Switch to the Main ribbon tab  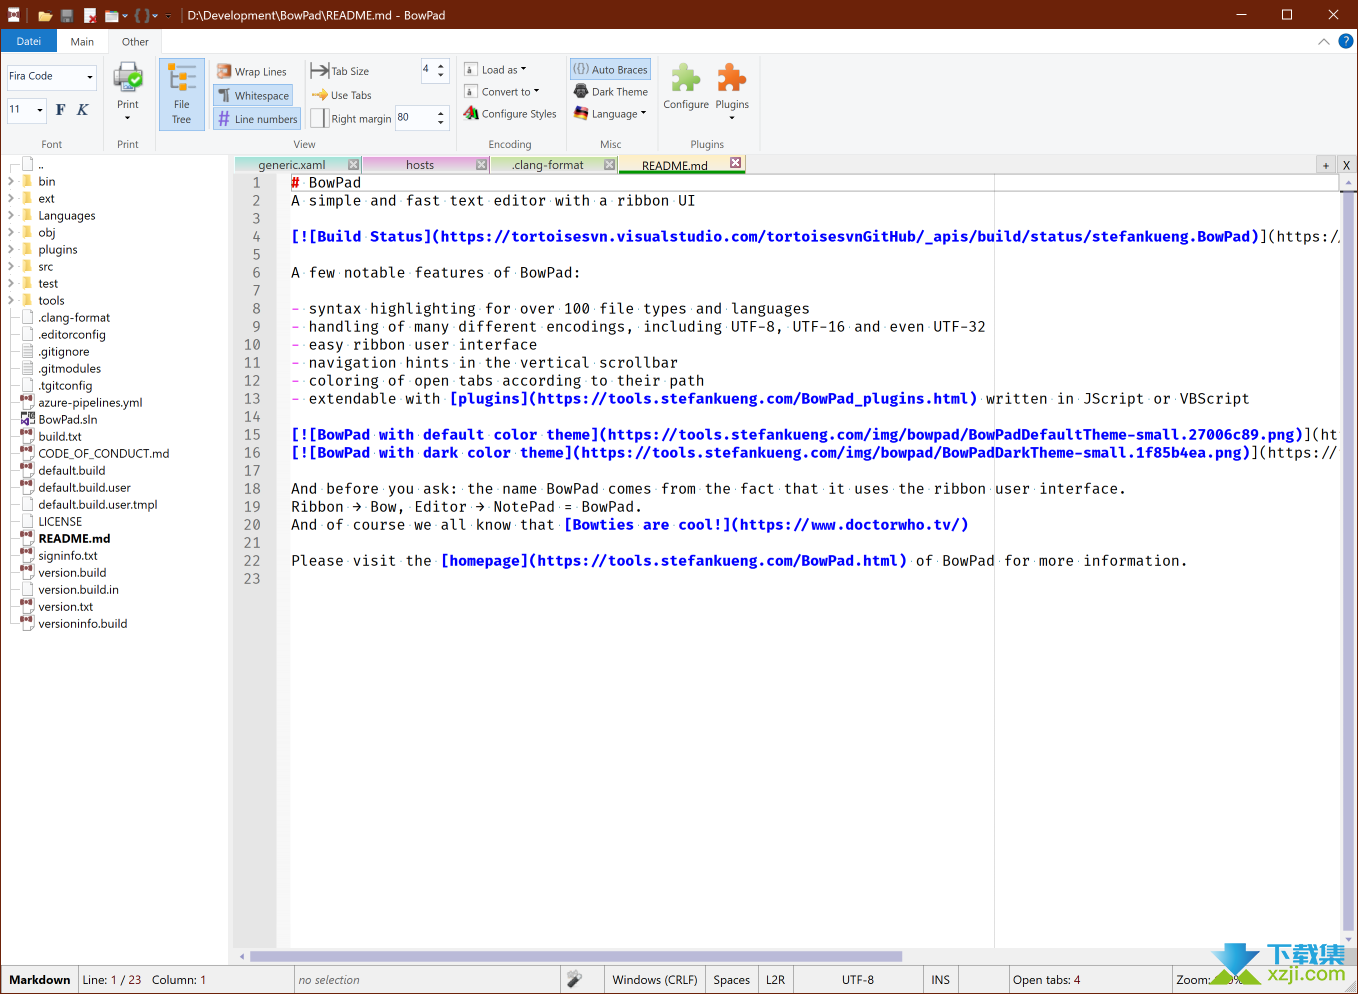click(x=82, y=42)
